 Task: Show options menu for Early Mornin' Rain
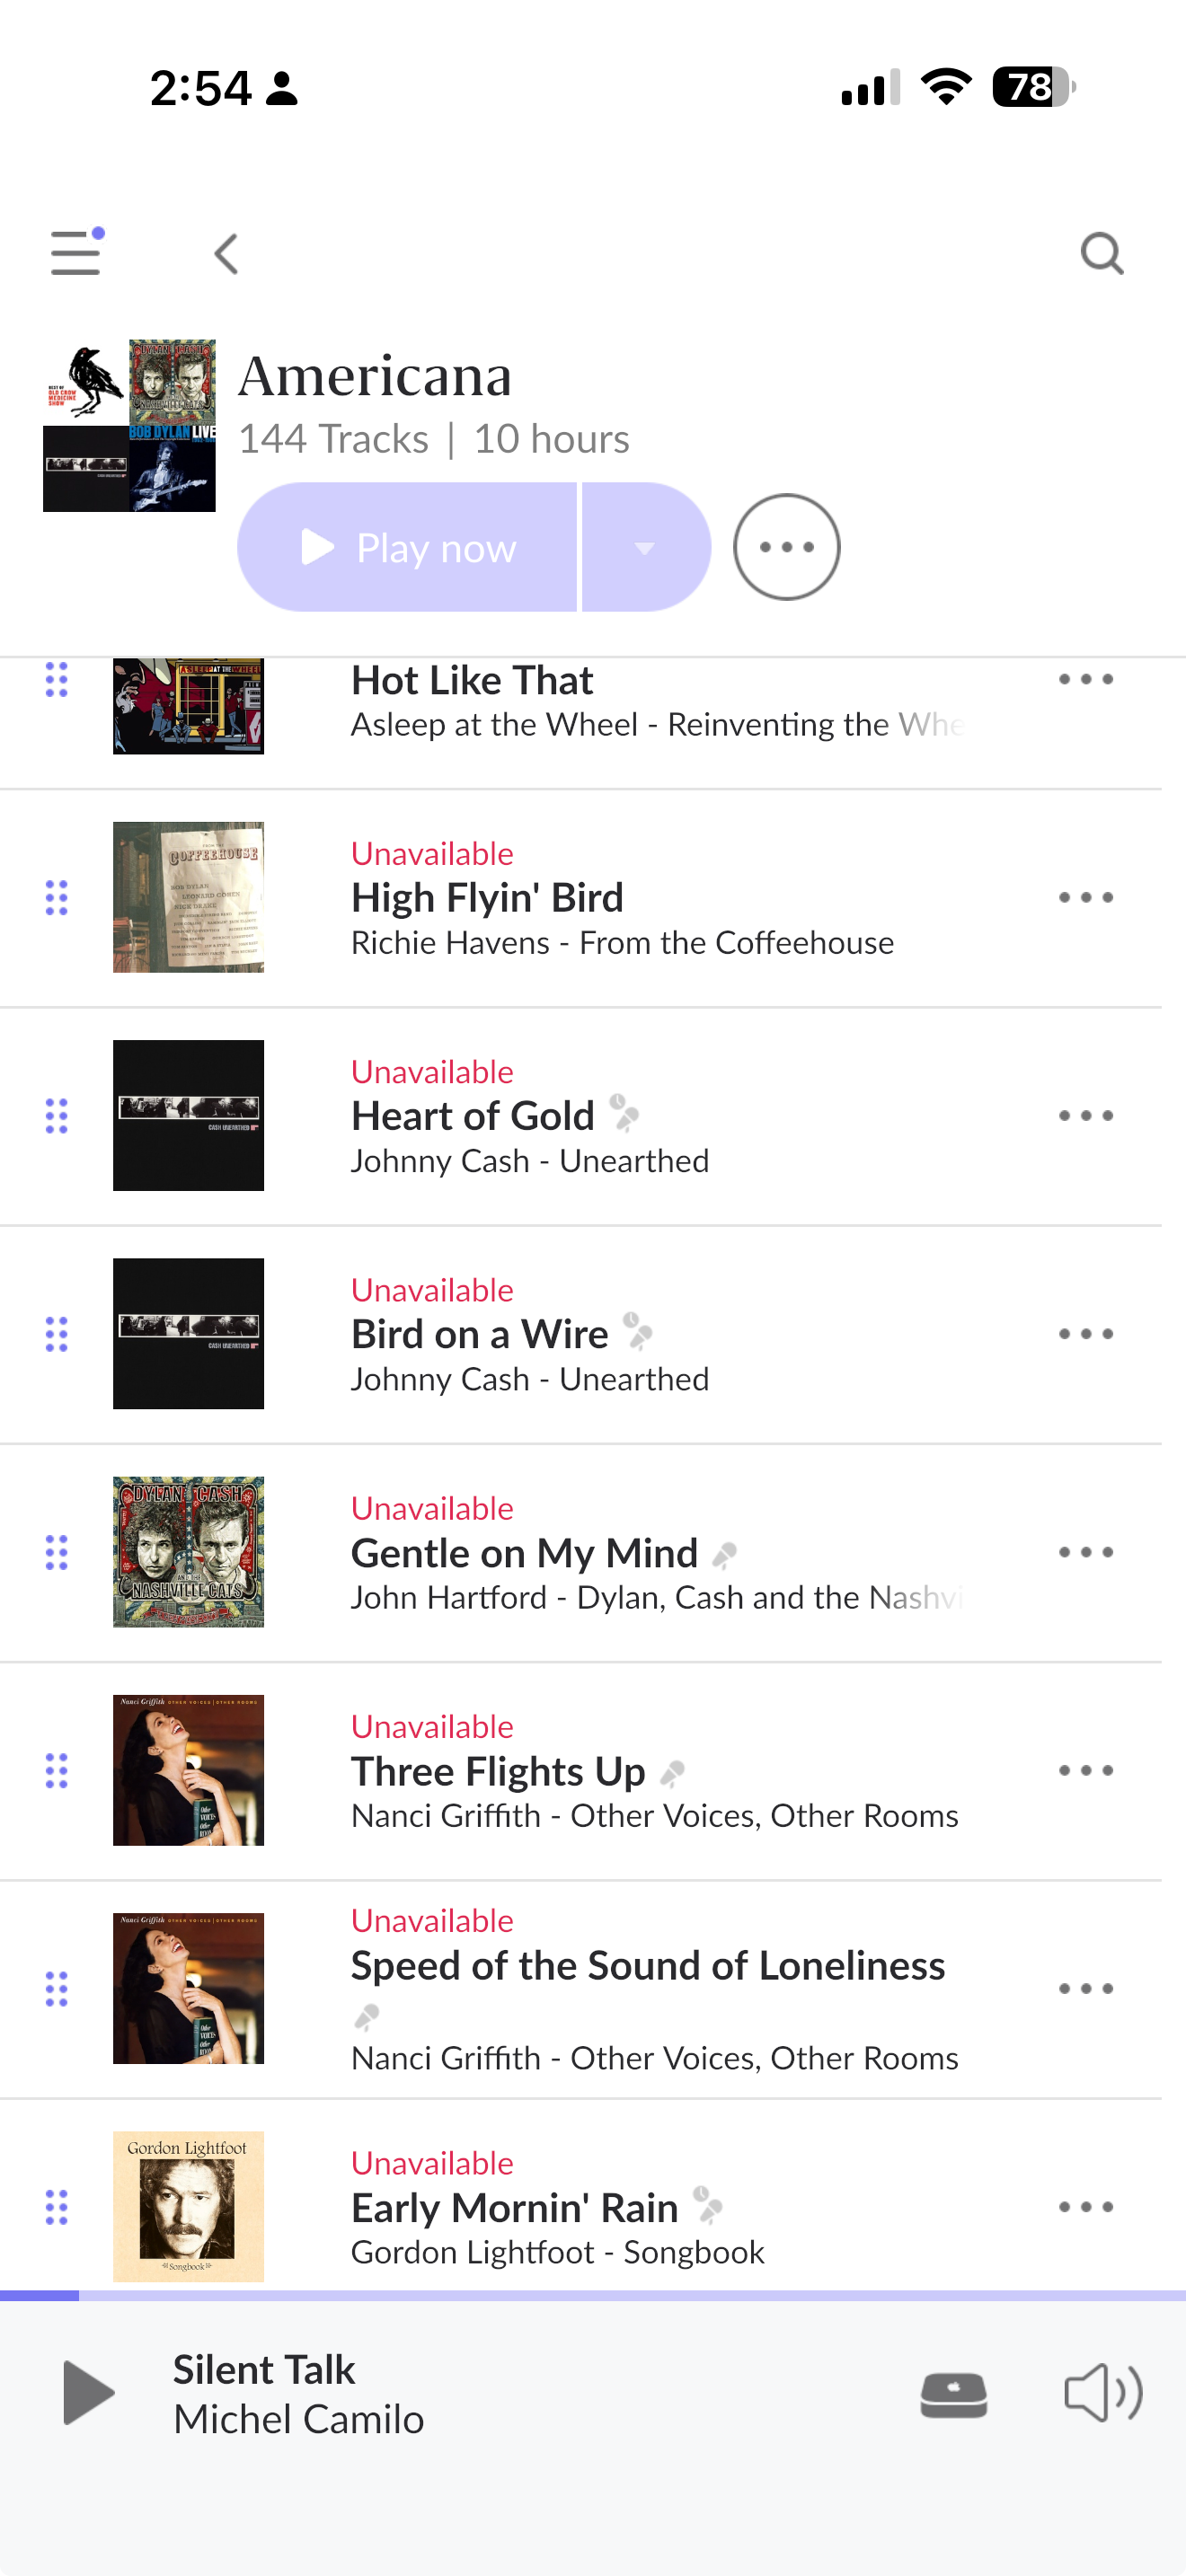(x=1085, y=2207)
